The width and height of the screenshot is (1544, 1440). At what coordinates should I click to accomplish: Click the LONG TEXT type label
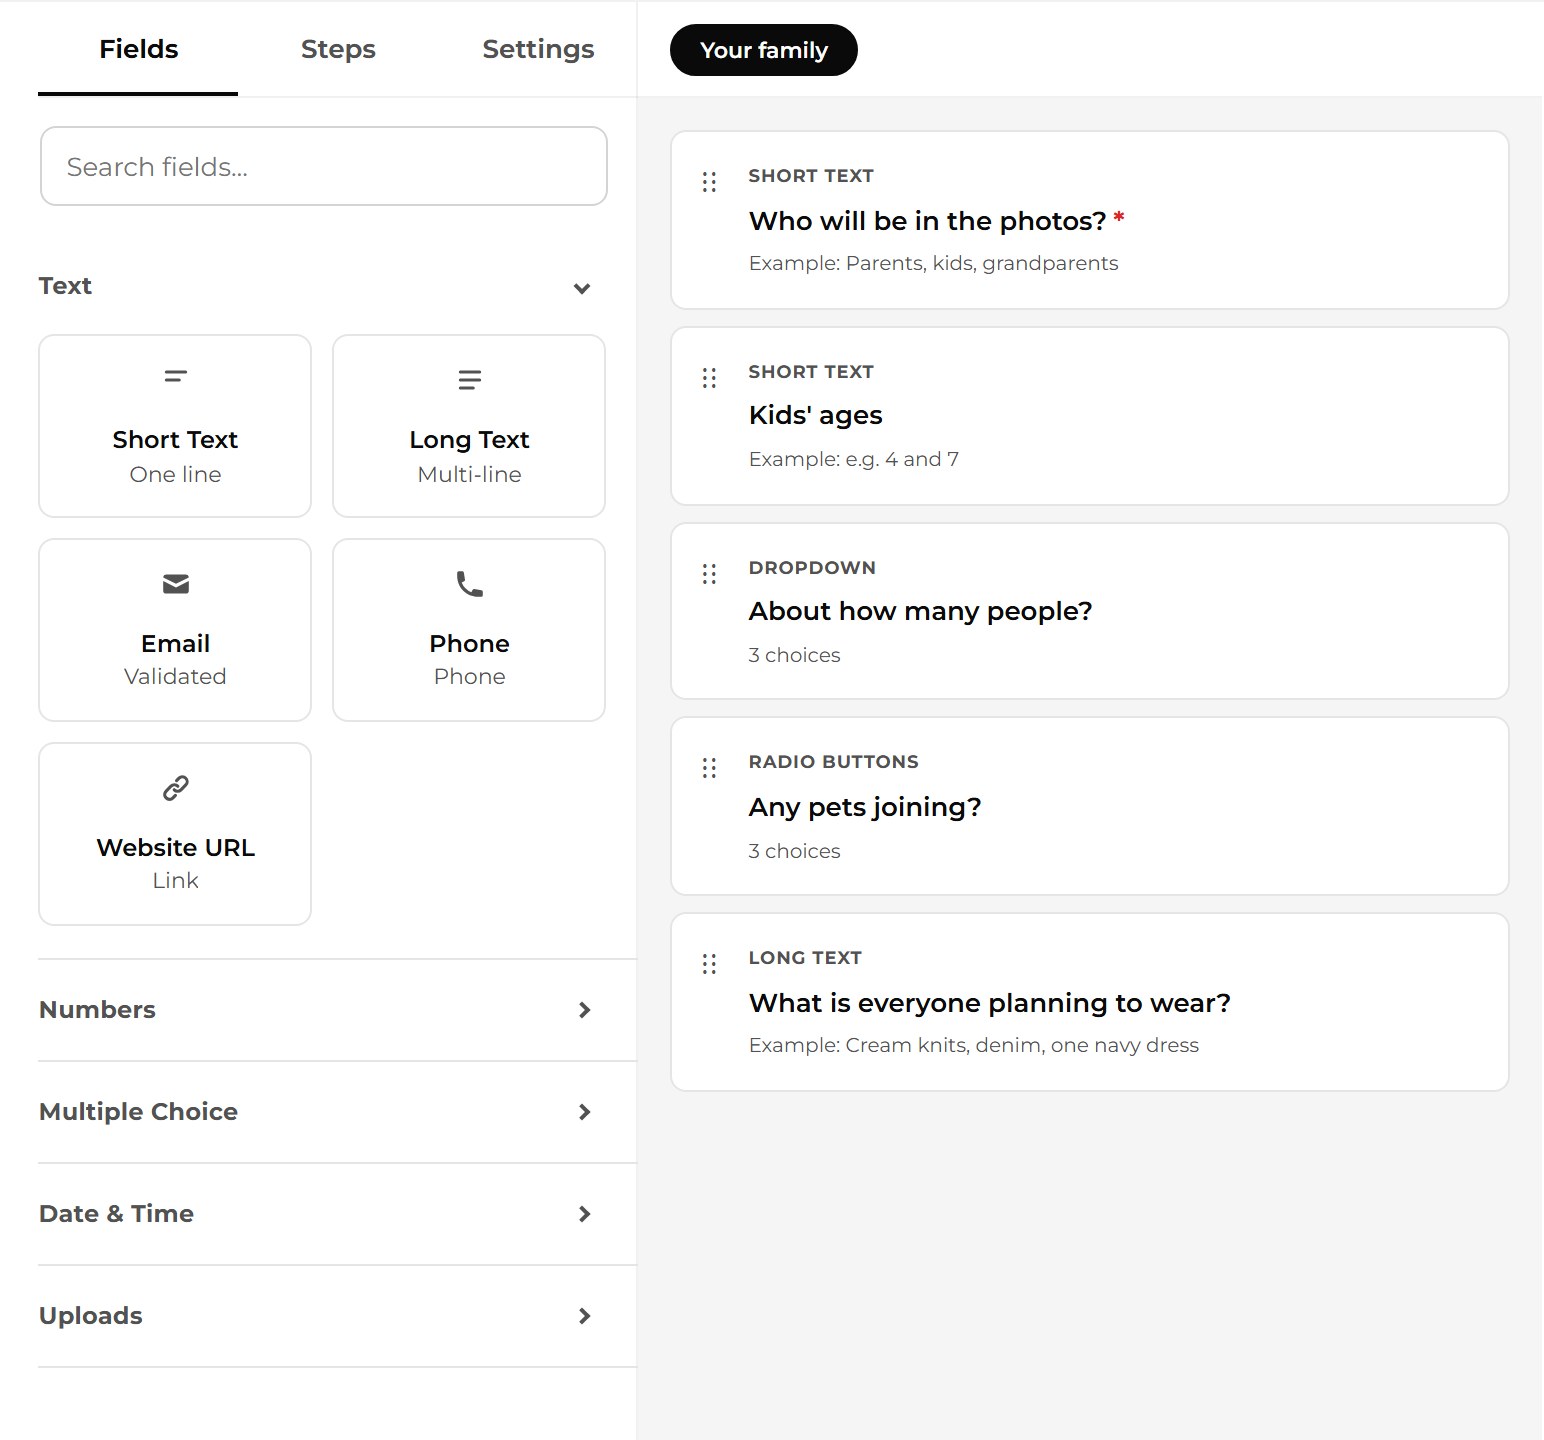(x=805, y=958)
